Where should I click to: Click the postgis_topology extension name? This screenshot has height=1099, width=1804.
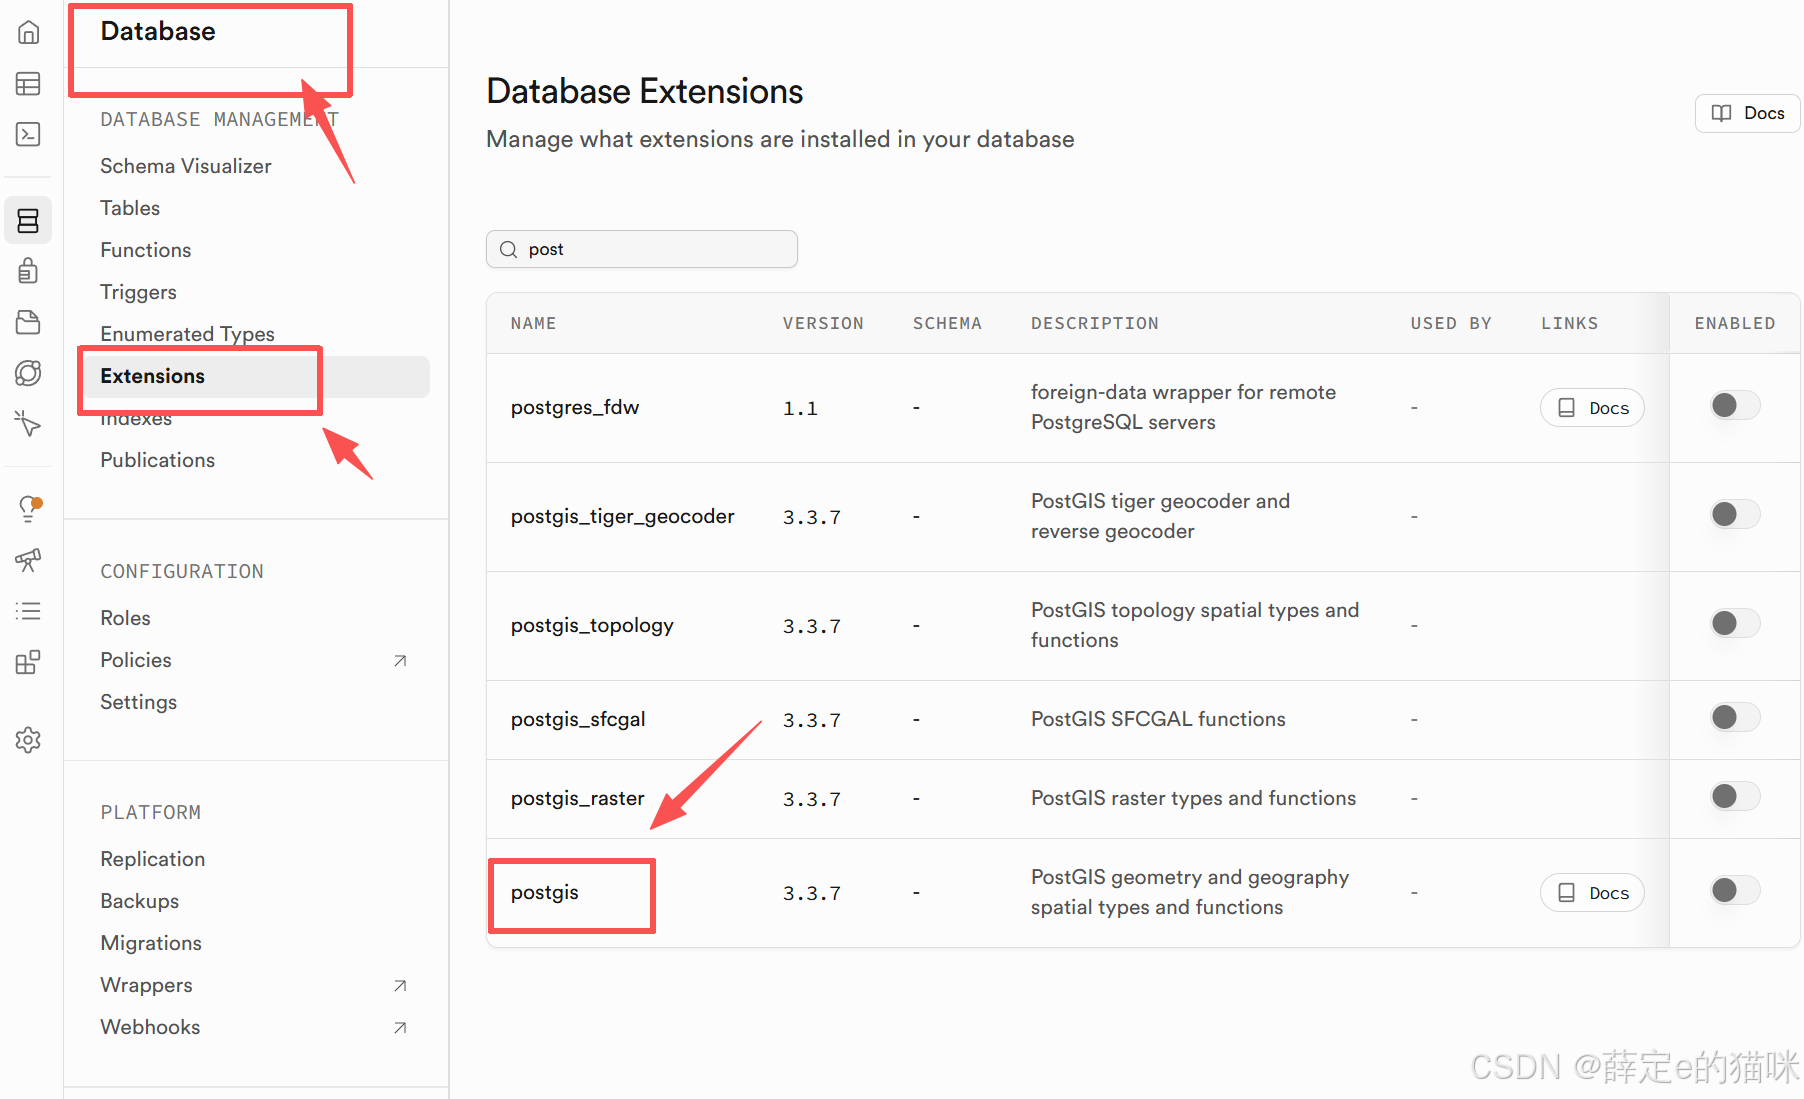592,625
